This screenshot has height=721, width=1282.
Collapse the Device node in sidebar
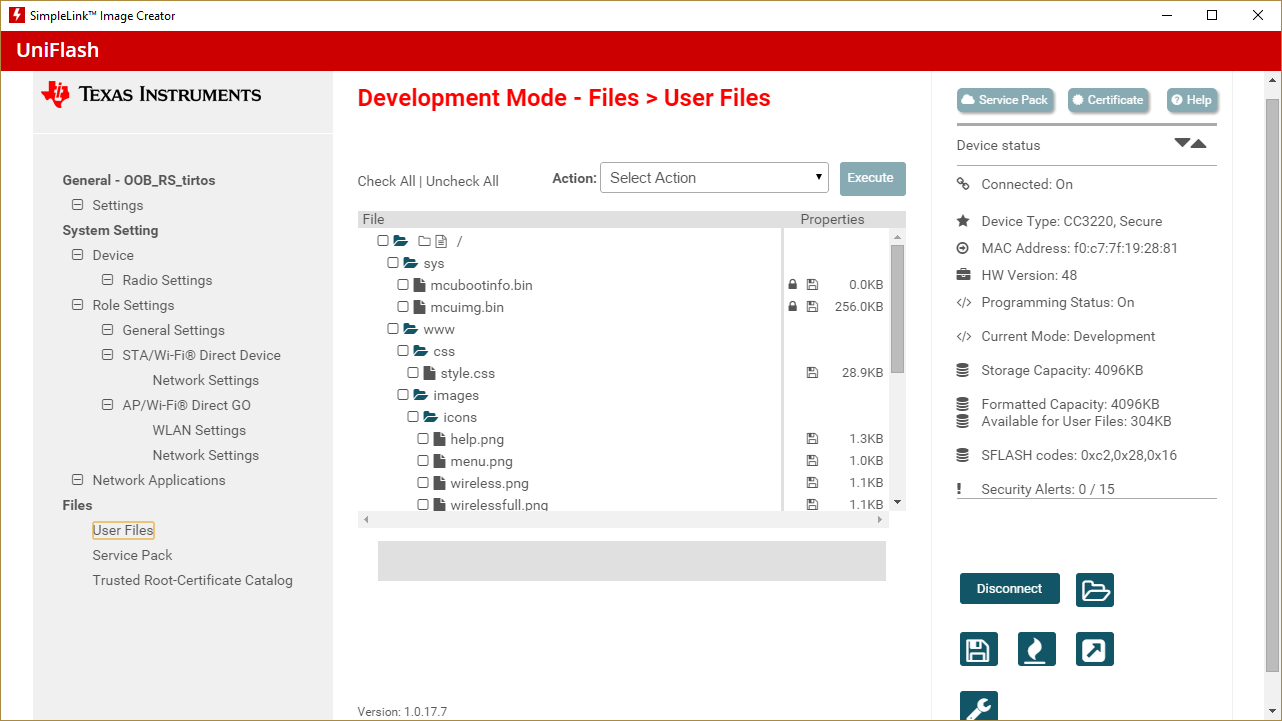coord(77,255)
